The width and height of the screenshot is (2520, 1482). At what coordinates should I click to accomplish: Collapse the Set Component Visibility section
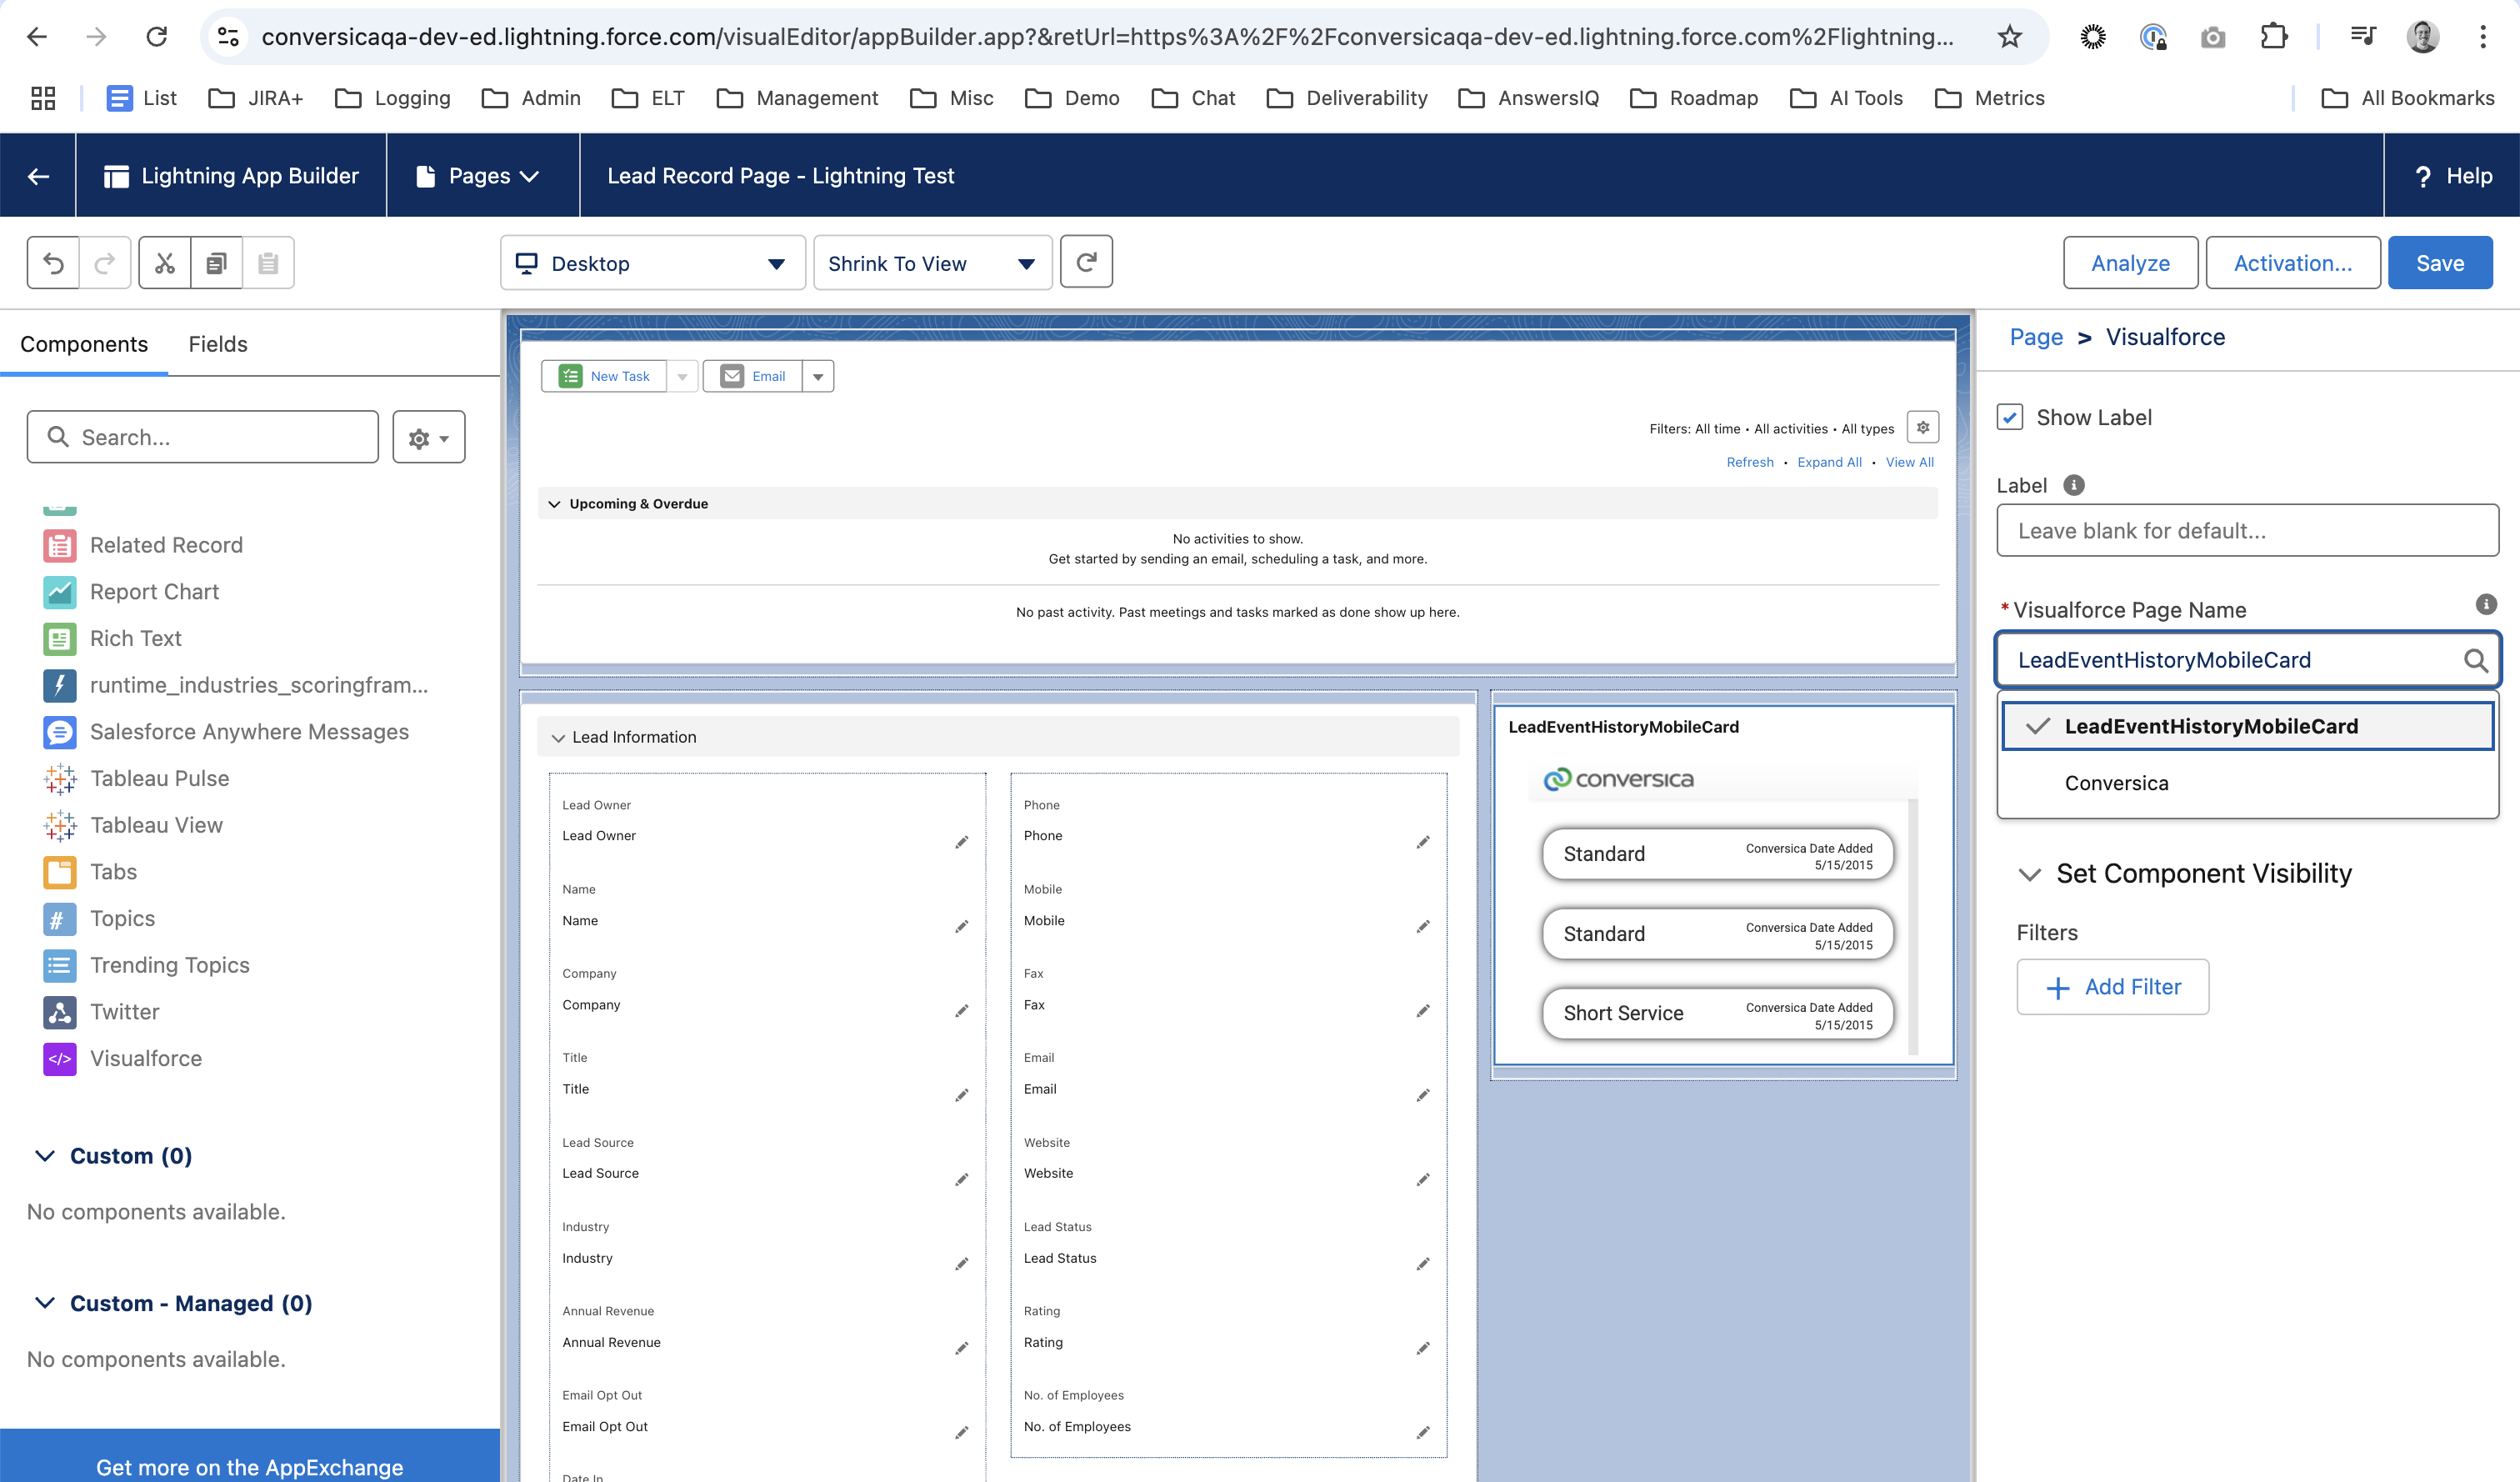click(2030, 874)
